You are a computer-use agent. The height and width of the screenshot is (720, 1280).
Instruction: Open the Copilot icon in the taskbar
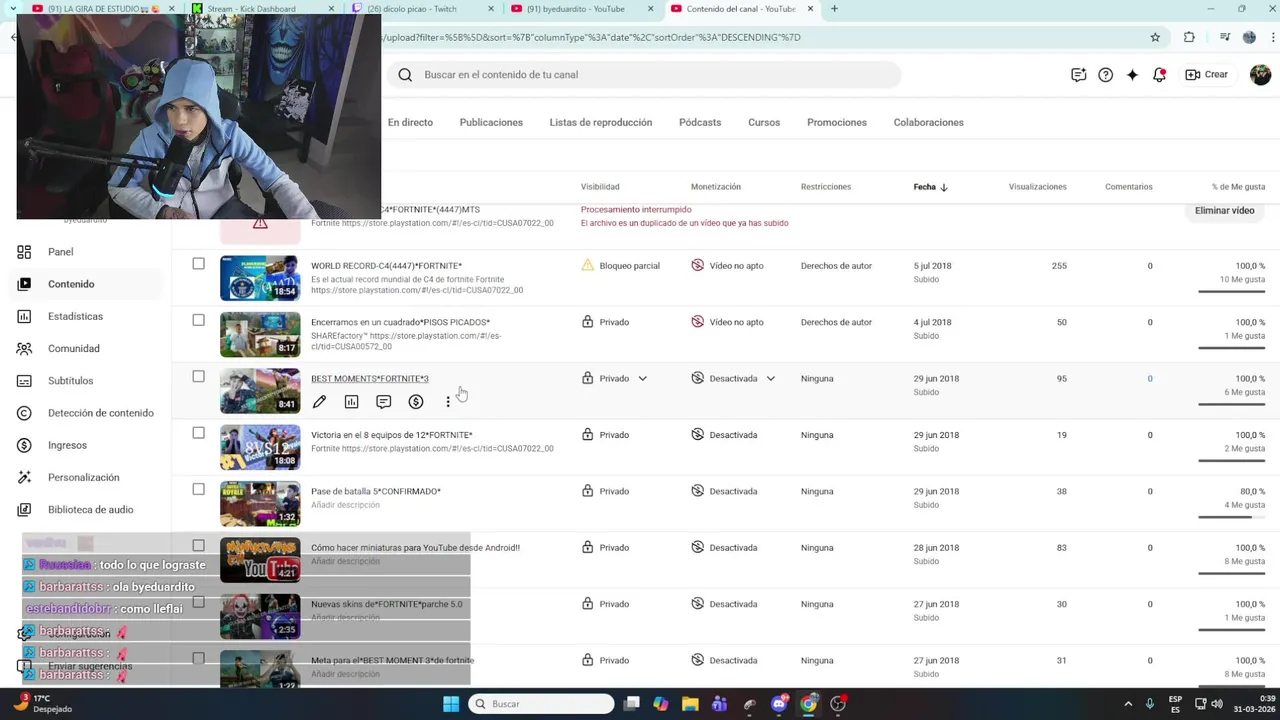tap(661, 704)
